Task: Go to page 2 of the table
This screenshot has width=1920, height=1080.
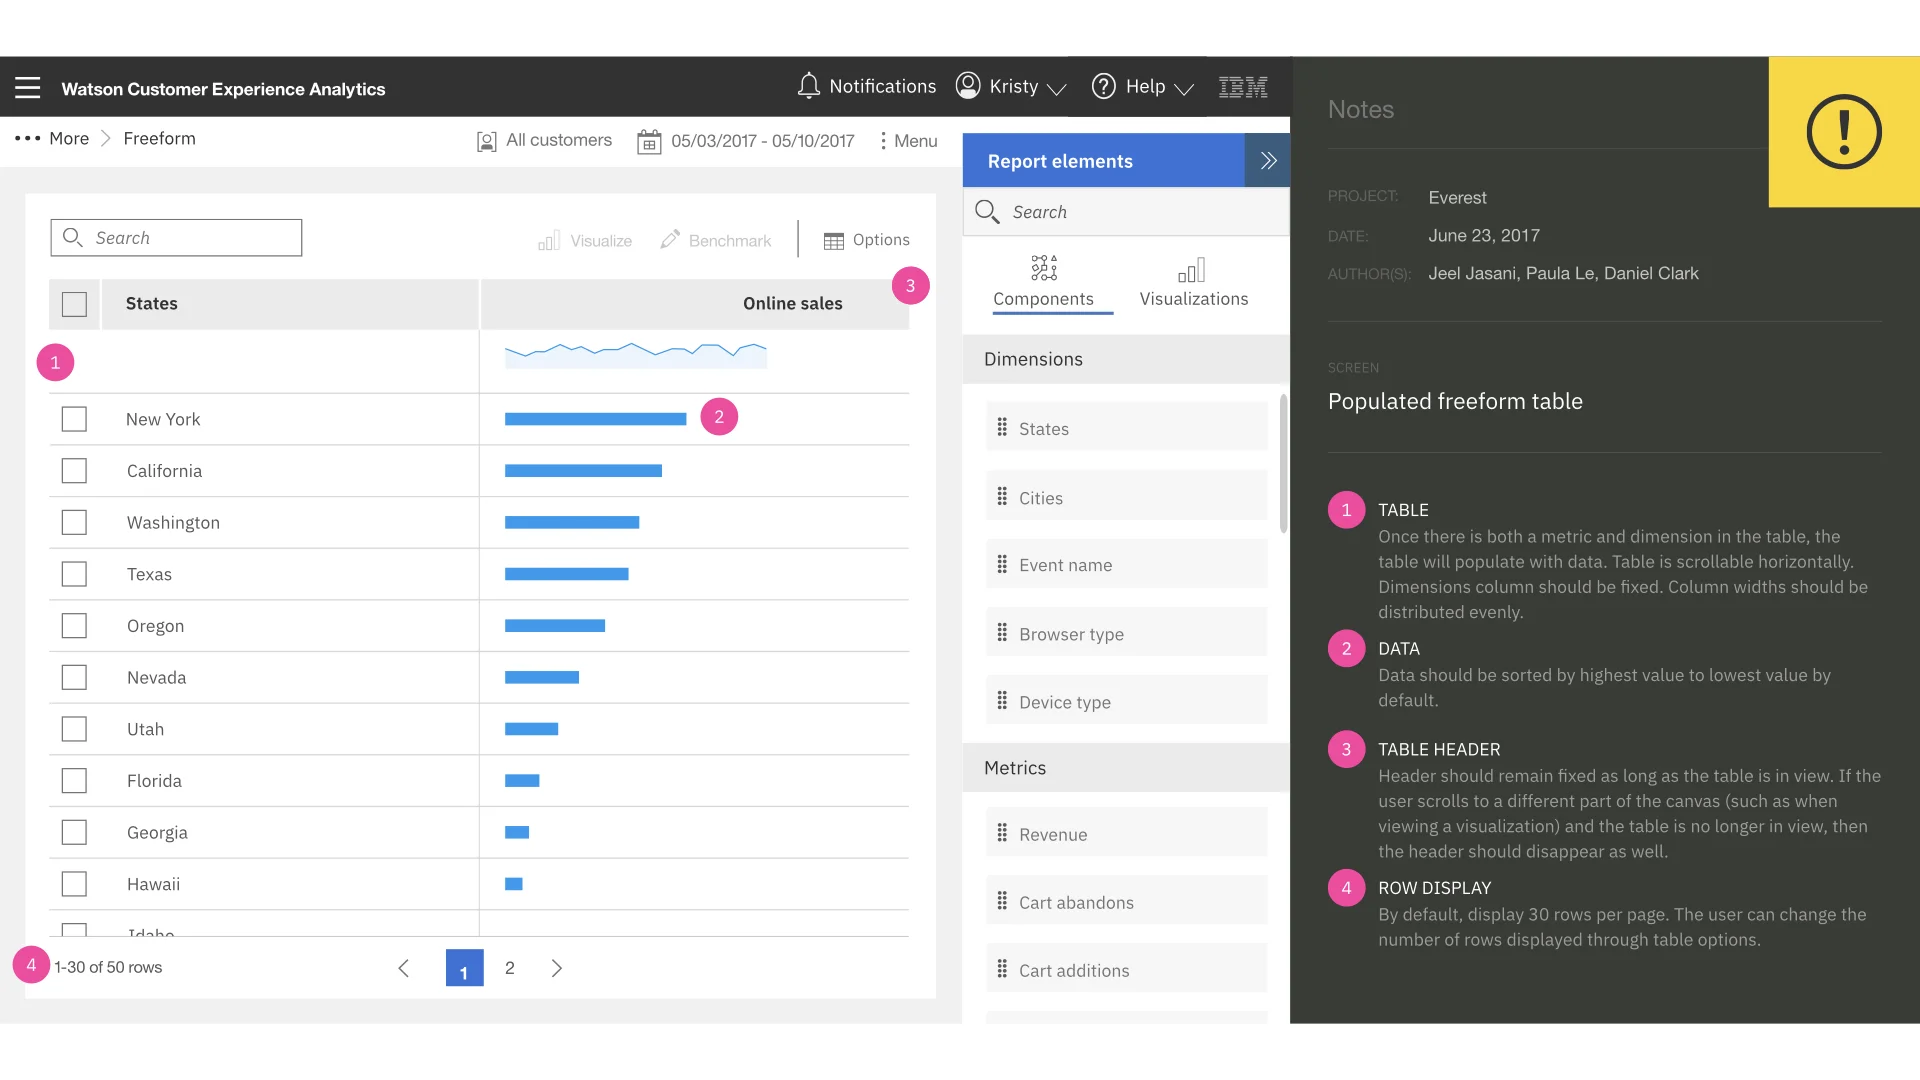Action: point(510,968)
